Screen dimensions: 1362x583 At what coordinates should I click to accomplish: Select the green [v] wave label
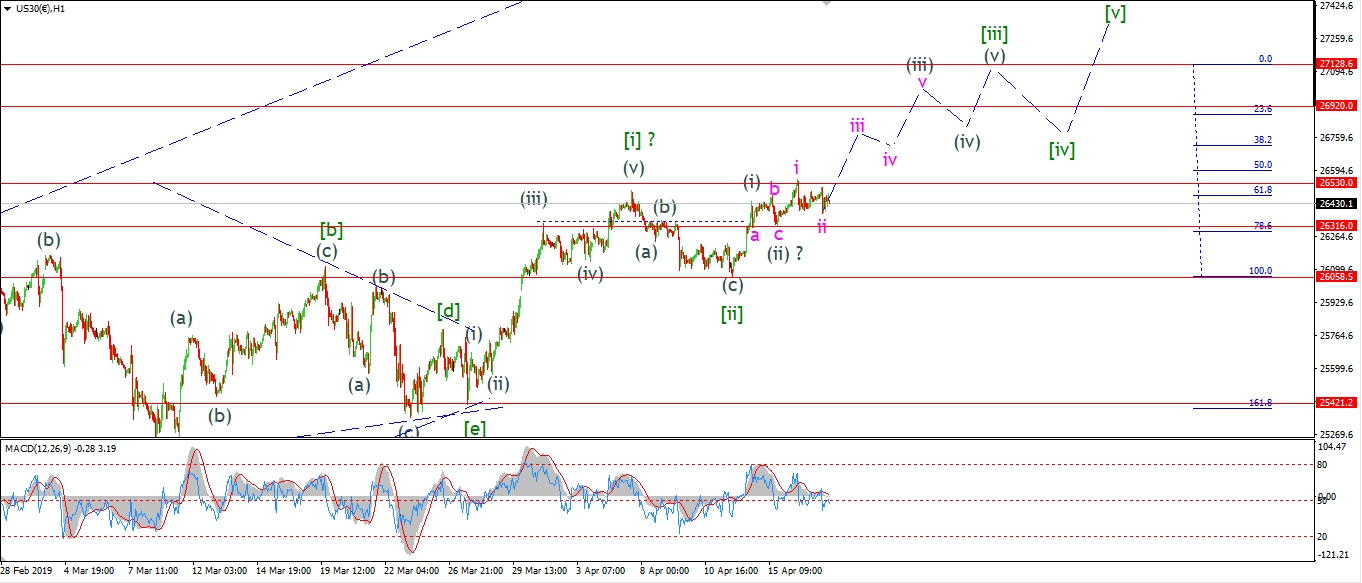[1115, 13]
